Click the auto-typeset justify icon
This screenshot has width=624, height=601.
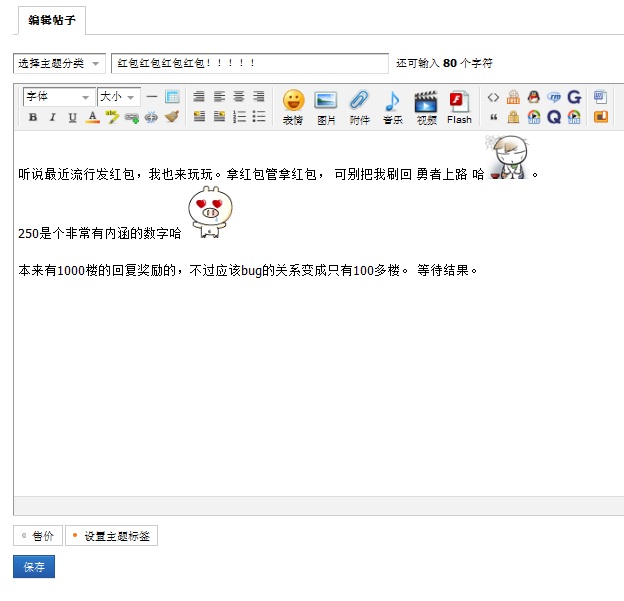click(199, 96)
